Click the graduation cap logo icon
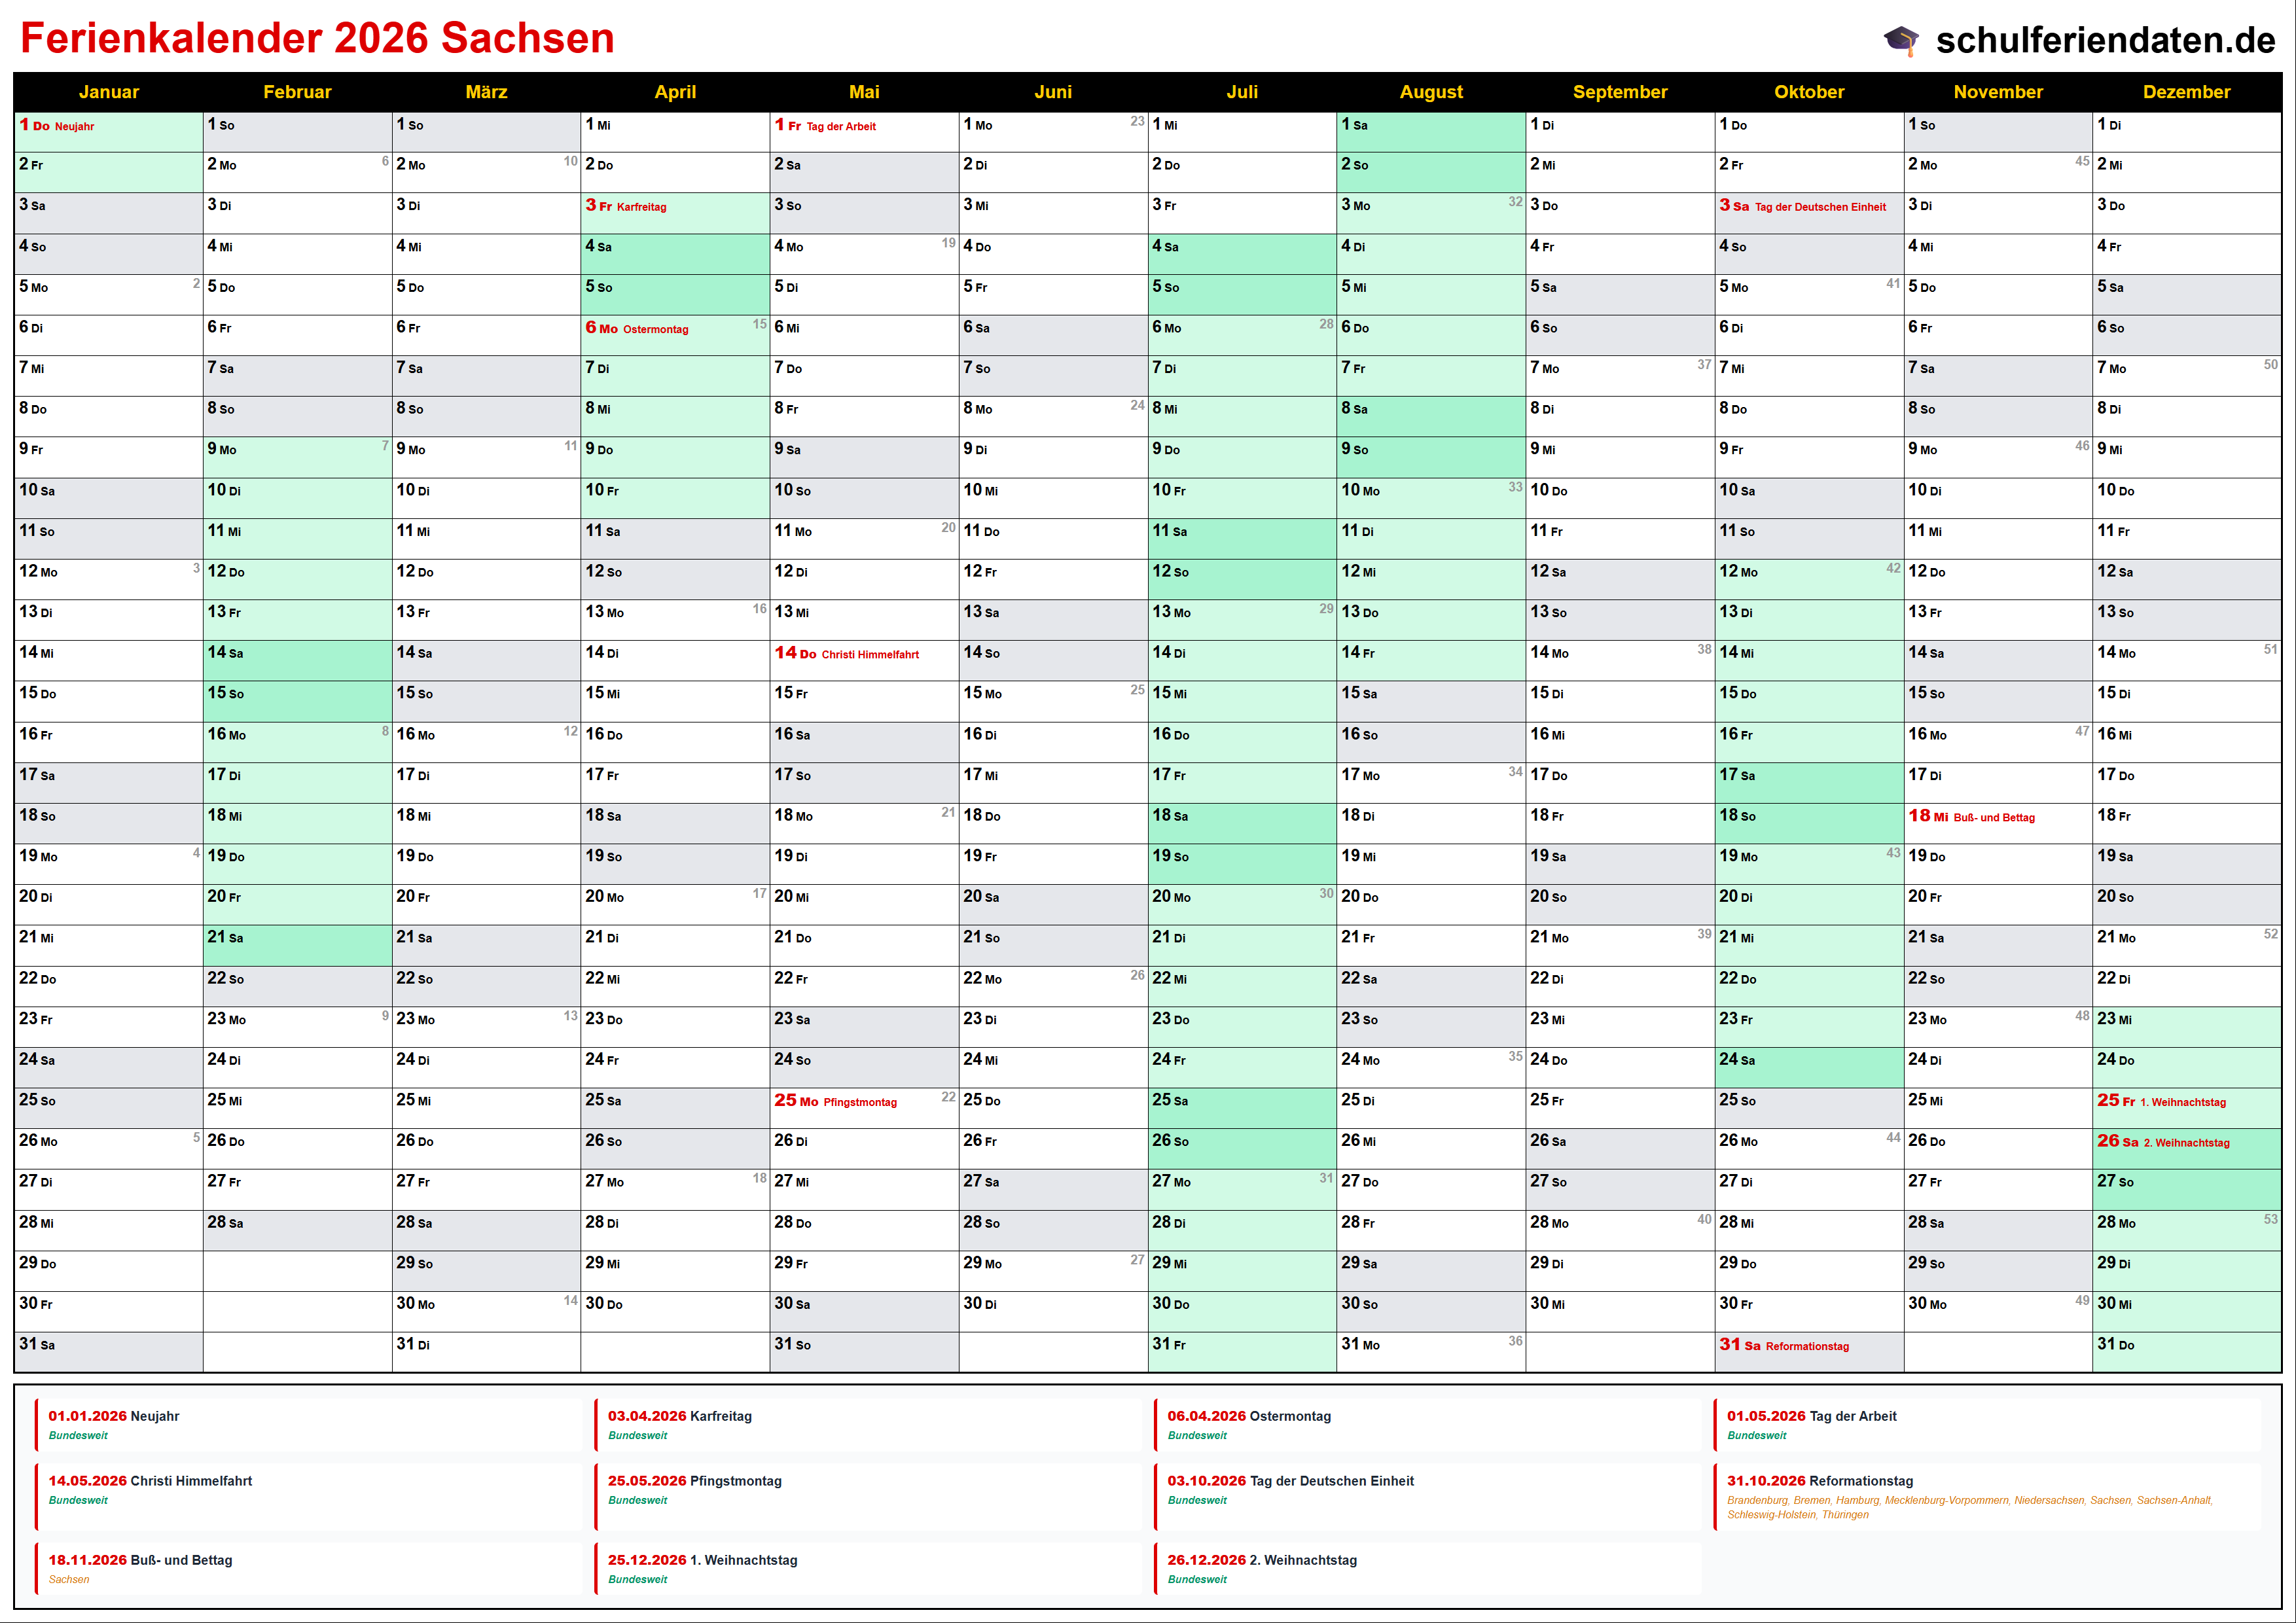 [1901, 41]
